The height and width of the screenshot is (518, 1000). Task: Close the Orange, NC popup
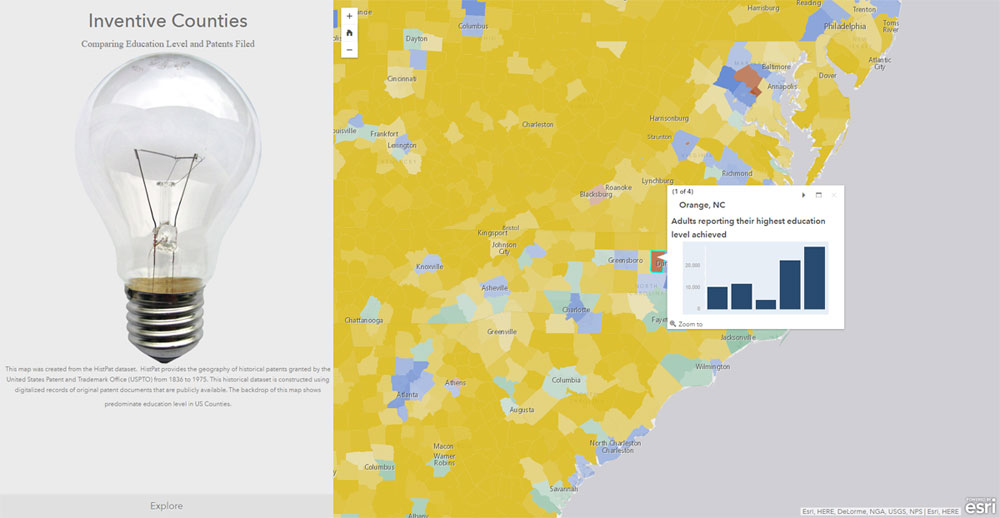tap(834, 195)
